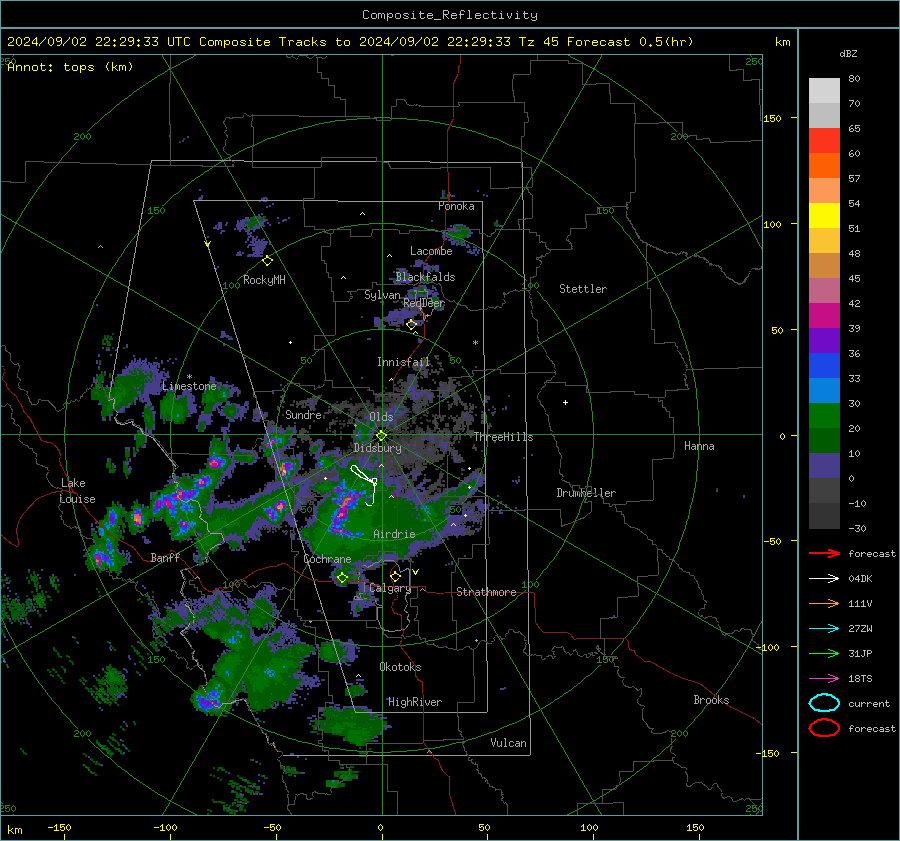Click the magenta 18TS arrow in legend
The height and width of the screenshot is (841, 900).
[824, 679]
